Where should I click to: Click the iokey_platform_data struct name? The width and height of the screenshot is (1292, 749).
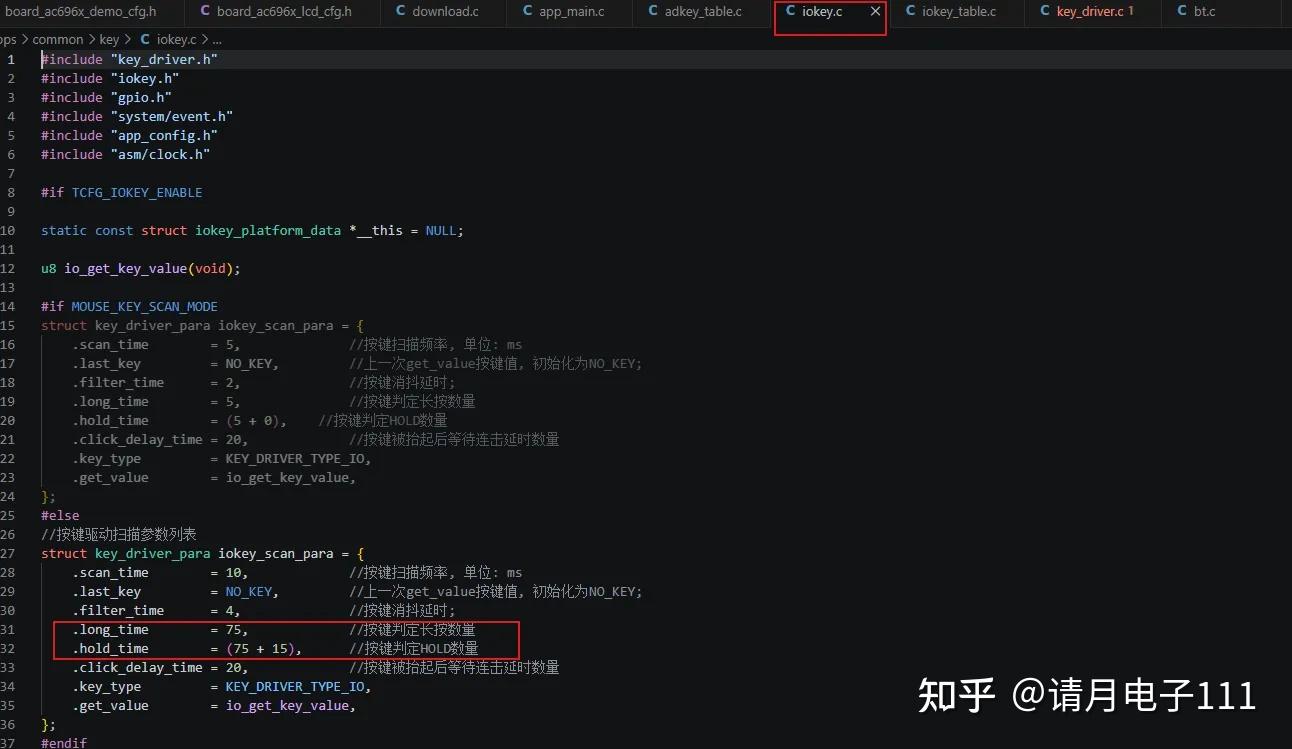tap(268, 230)
